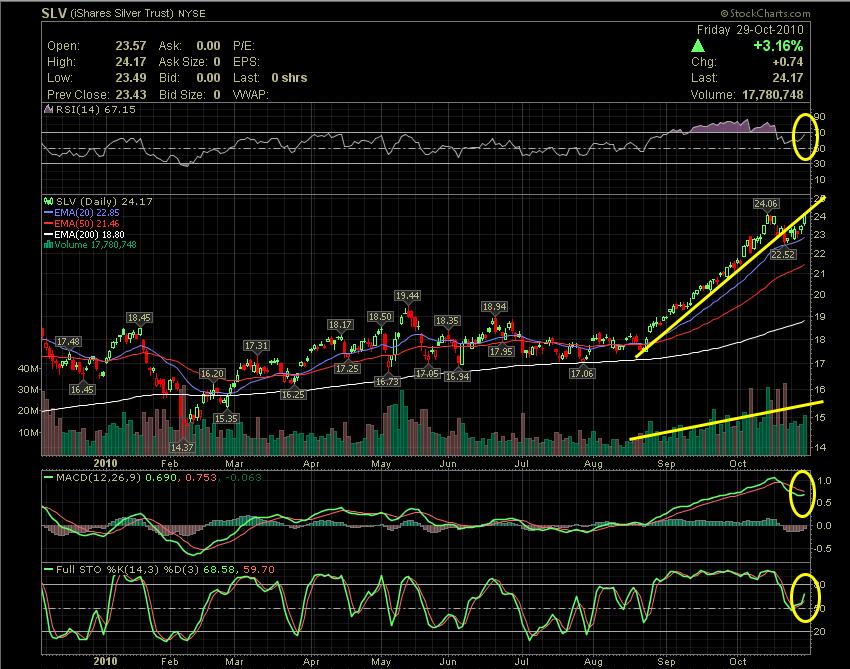Click the Bid value 0.00
Viewport: 850px width, 669px height.
click(208, 78)
